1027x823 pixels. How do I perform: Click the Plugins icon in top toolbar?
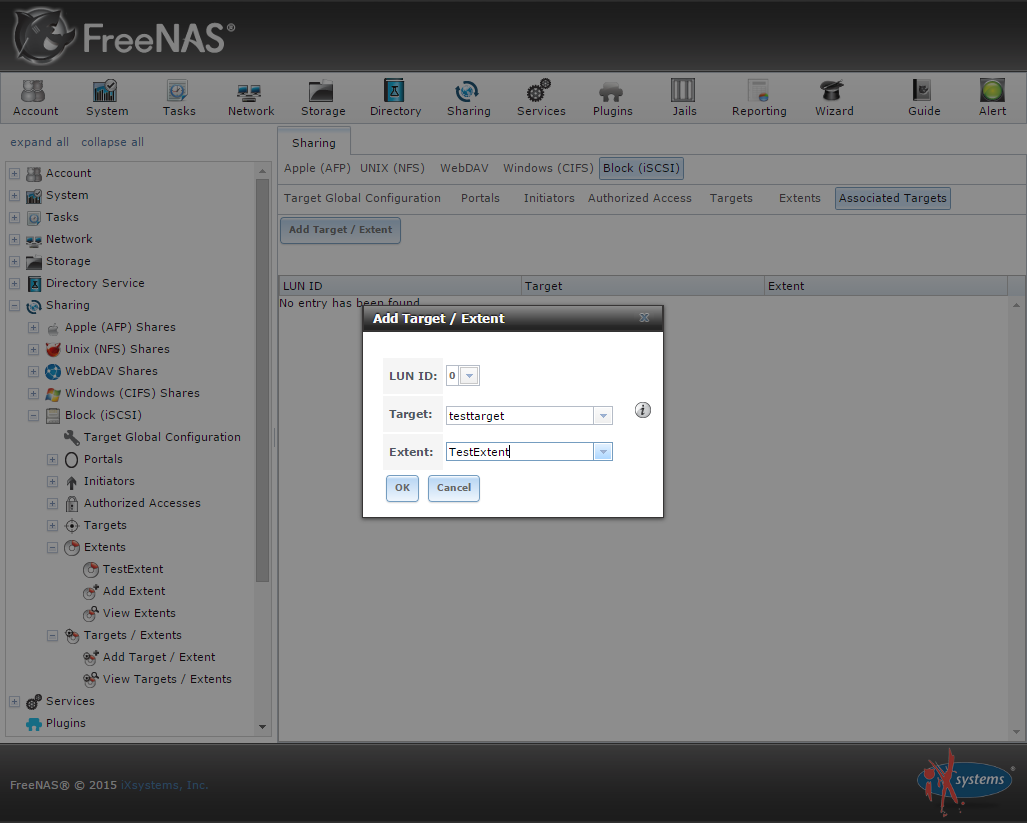[x=612, y=98]
